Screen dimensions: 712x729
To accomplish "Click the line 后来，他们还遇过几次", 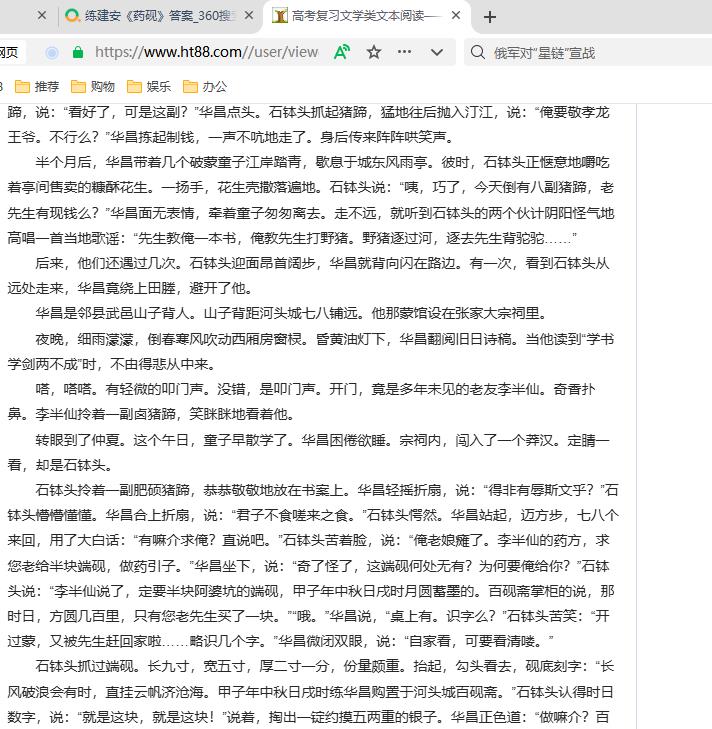I will pyautogui.click(x=322, y=263).
